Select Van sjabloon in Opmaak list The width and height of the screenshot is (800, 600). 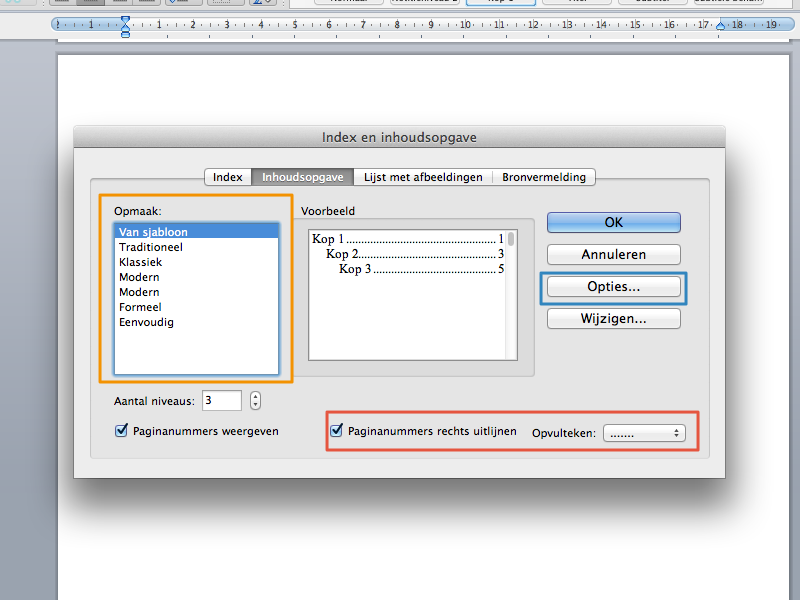tap(197, 232)
